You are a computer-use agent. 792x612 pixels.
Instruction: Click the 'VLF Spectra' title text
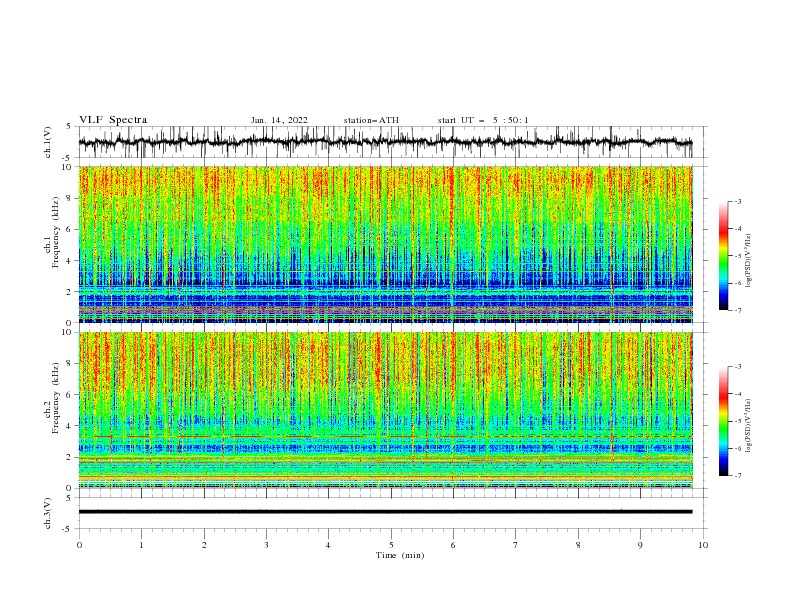113,120
